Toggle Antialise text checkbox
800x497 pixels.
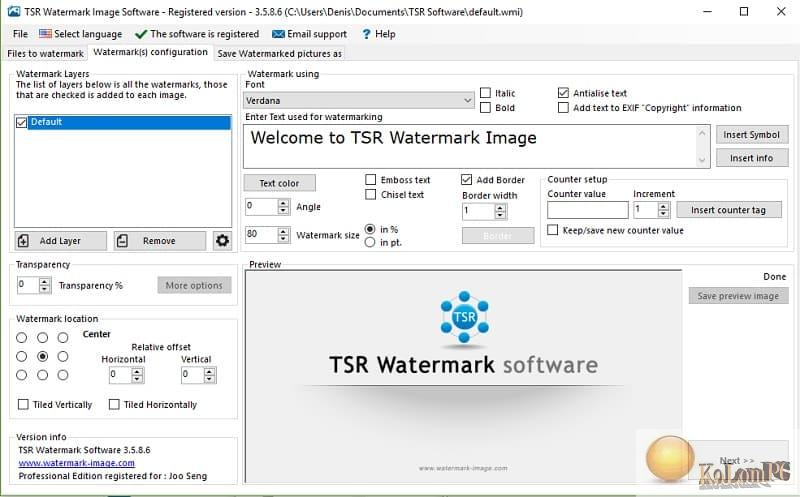563,93
